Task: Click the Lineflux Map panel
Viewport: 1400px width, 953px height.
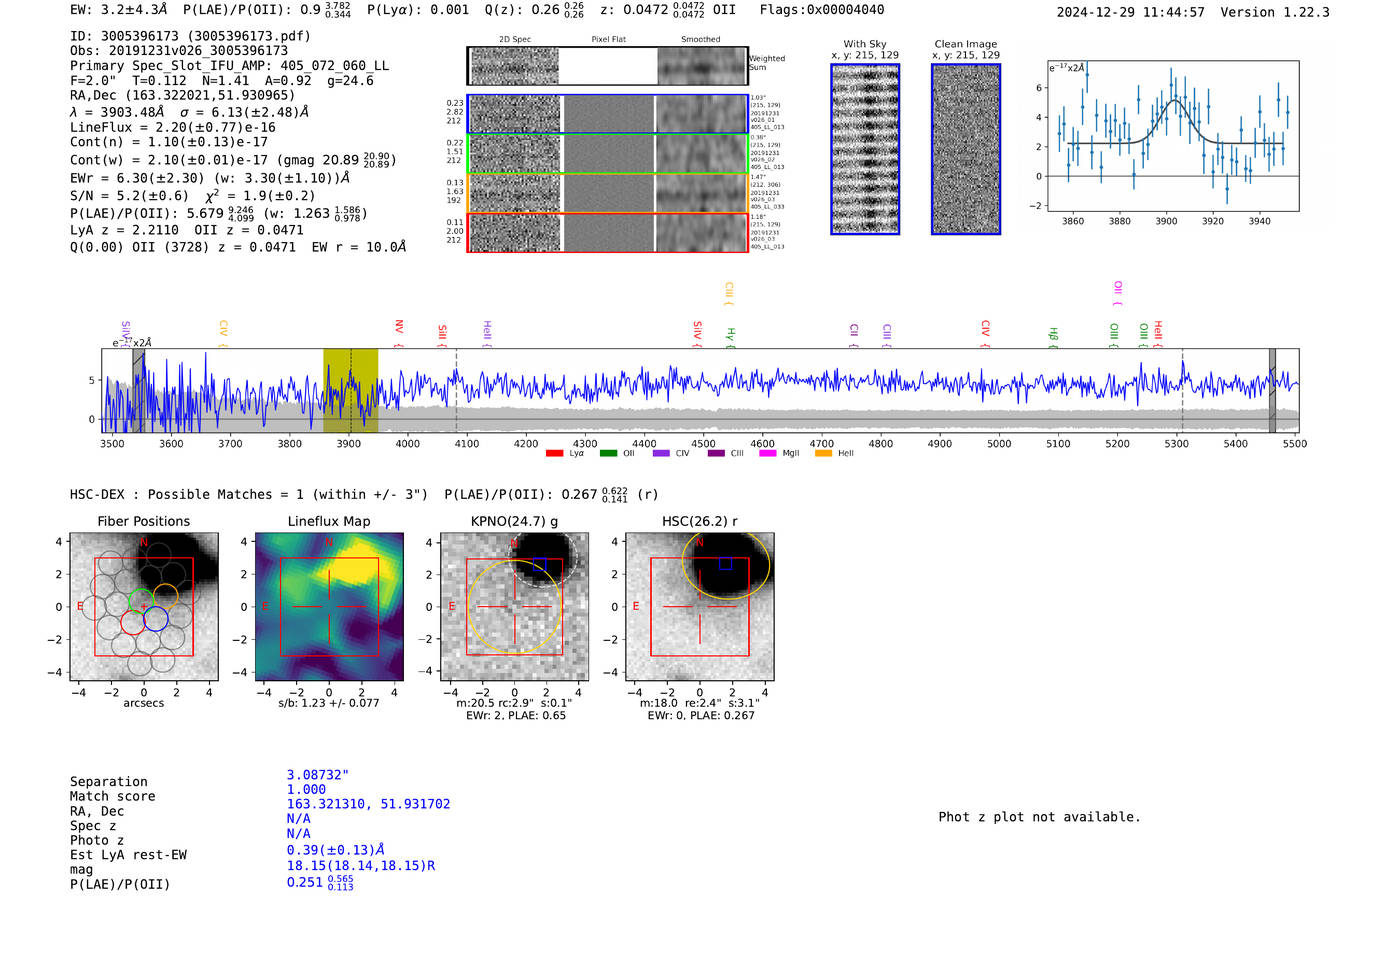Action: (x=329, y=606)
